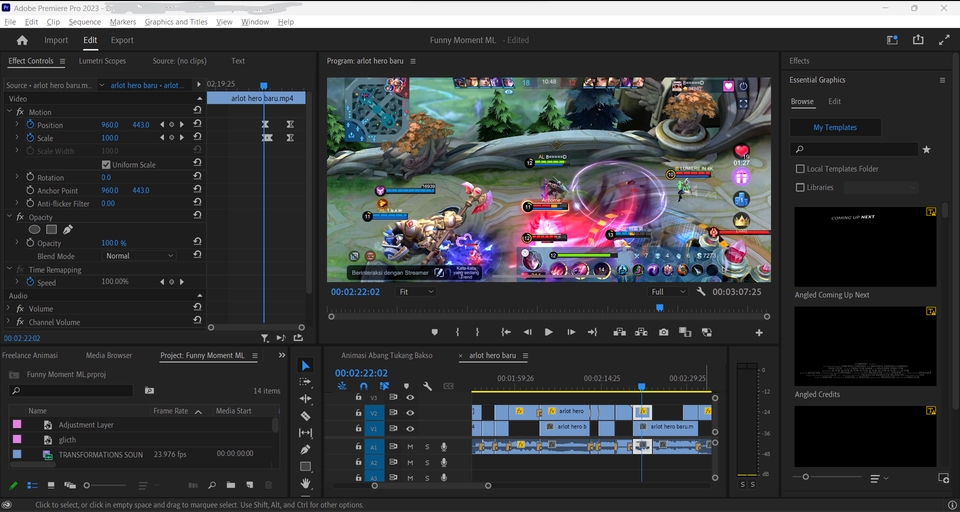
Task: Toggle Position stopwatch animation
Action: coord(30,124)
